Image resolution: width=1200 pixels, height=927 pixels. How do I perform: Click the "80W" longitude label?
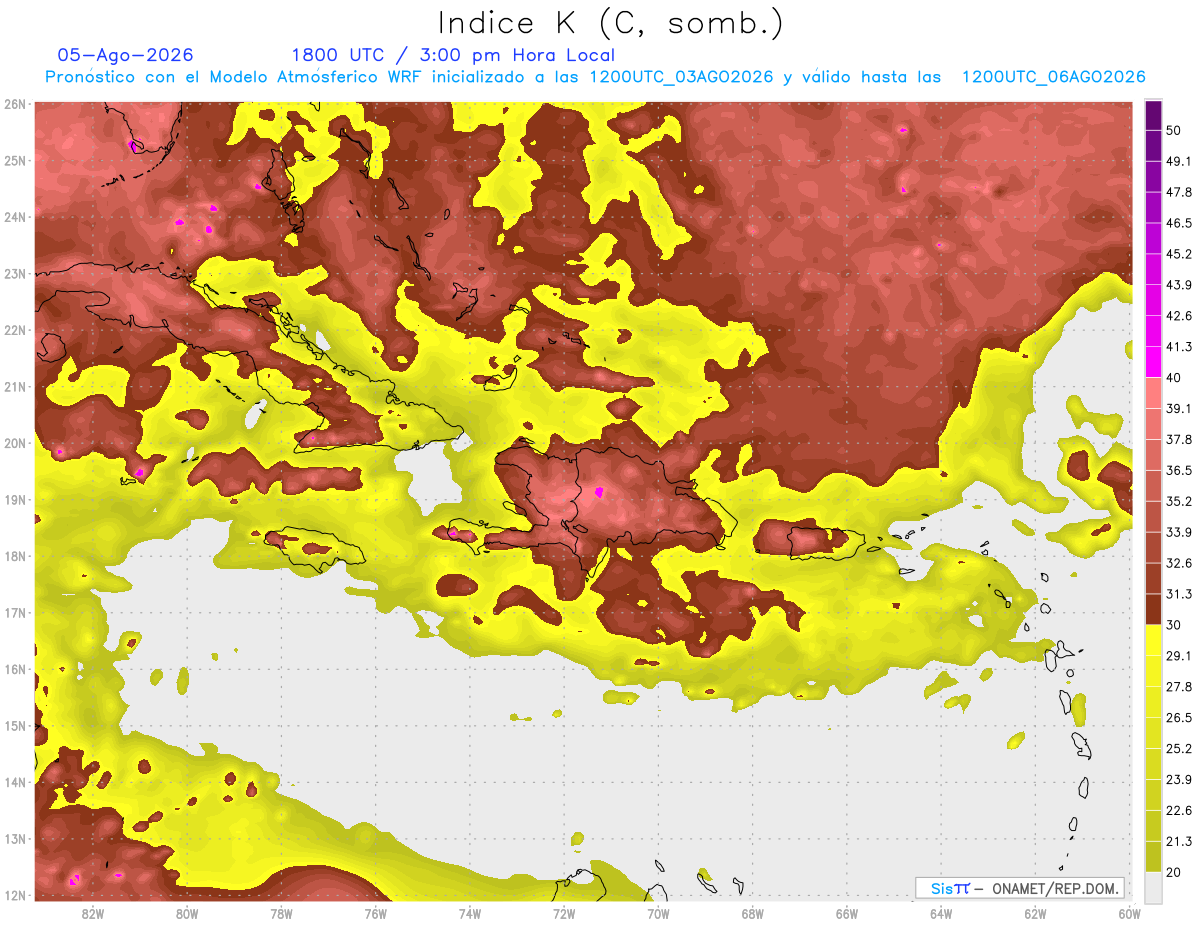(x=187, y=913)
